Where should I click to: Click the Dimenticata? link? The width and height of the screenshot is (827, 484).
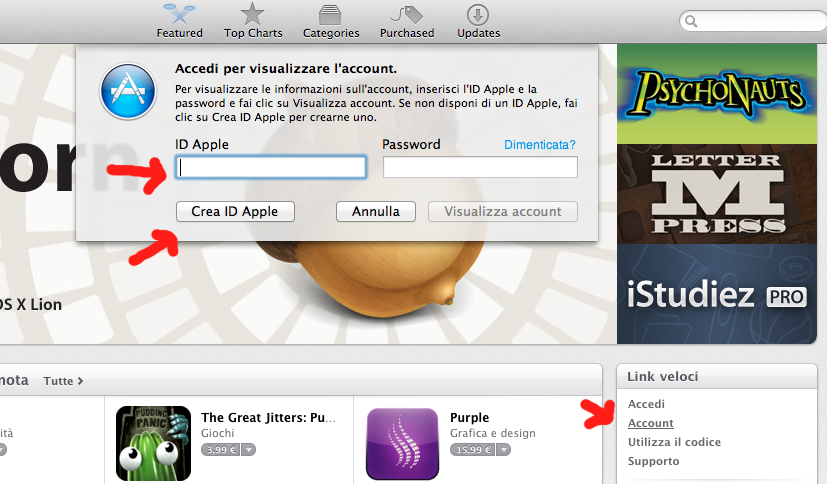pyautogui.click(x=540, y=145)
